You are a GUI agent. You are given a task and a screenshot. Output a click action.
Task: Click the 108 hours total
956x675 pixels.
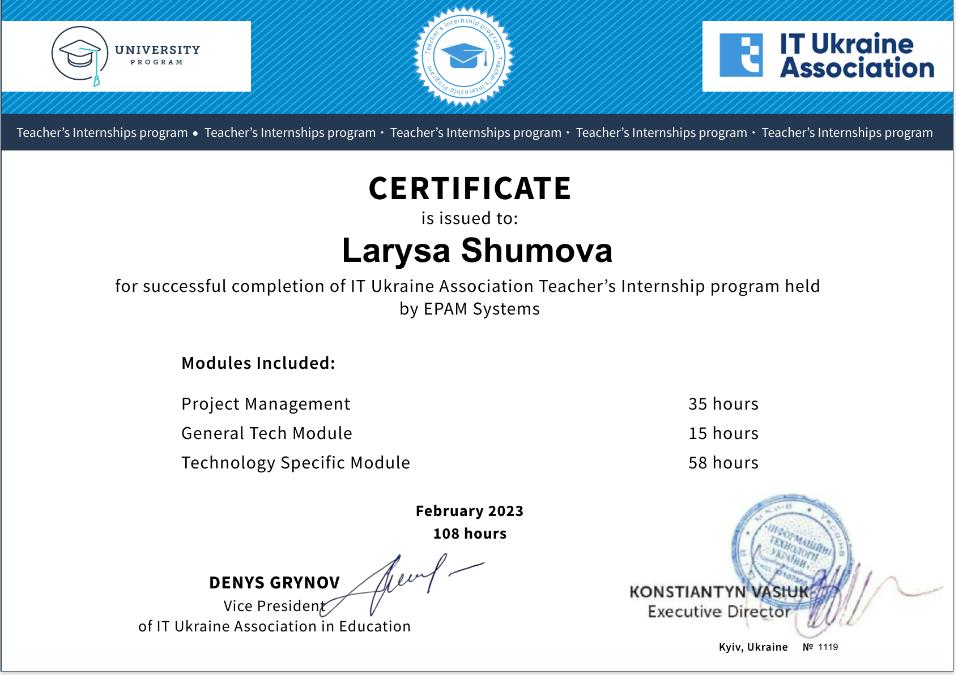click(x=469, y=534)
